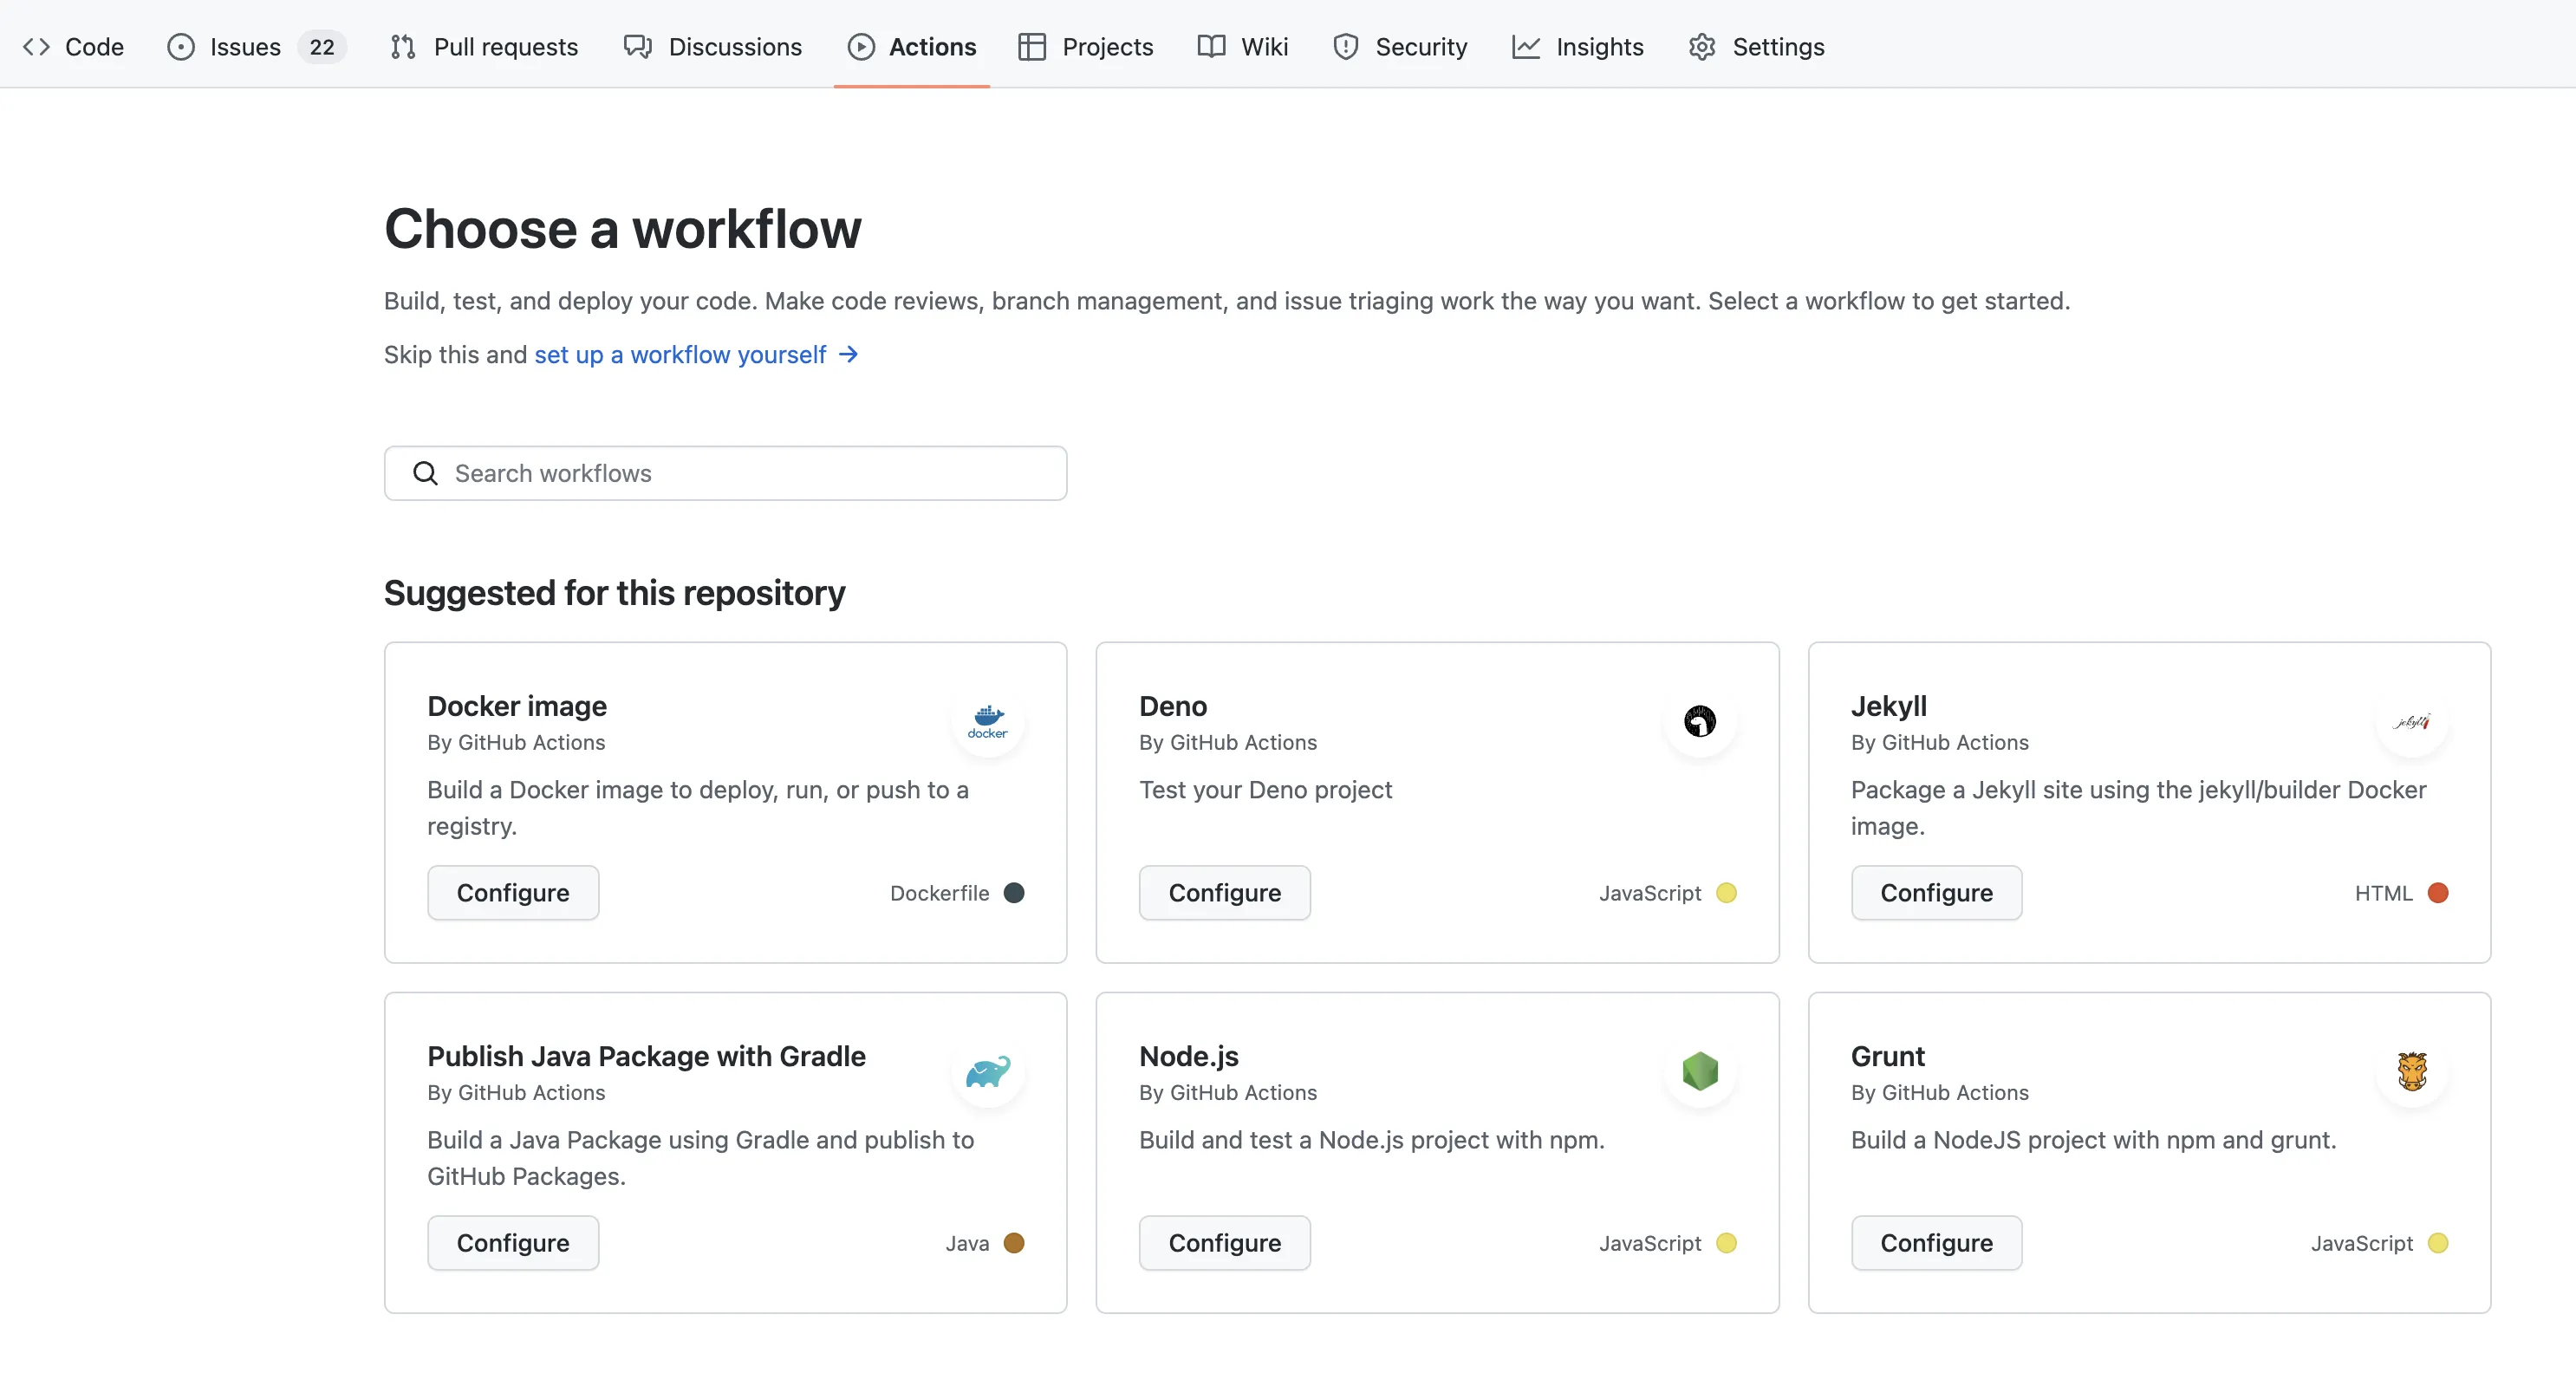Go to repository Settings tab
This screenshot has width=2576, height=1373.
coord(1757,47)
